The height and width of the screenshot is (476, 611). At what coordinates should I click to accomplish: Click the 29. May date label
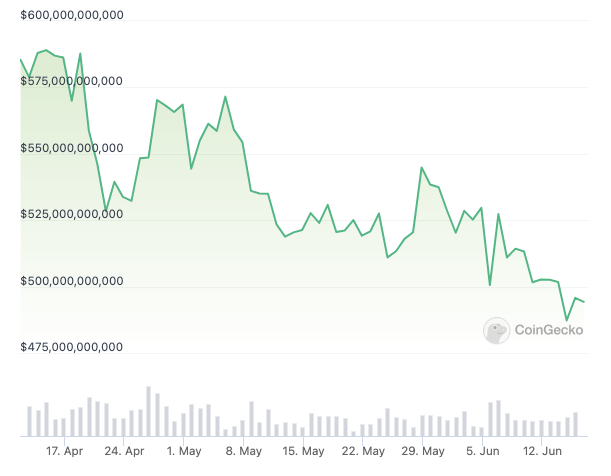[x=424, y=451]
